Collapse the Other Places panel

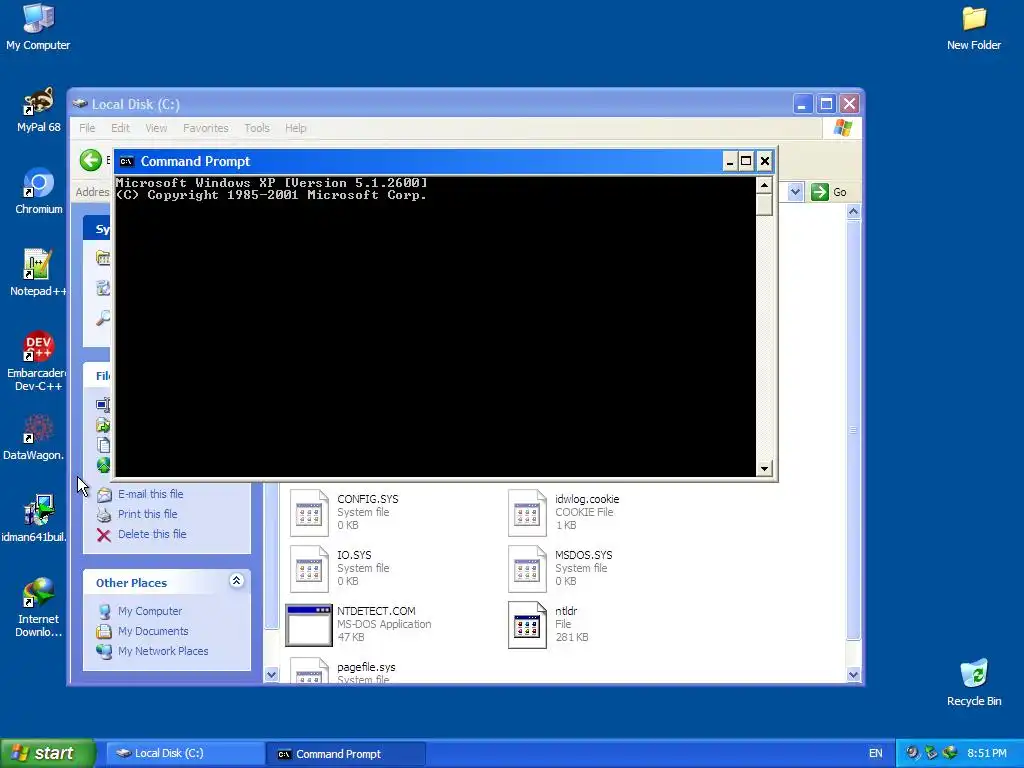click(x=236, y=581)
